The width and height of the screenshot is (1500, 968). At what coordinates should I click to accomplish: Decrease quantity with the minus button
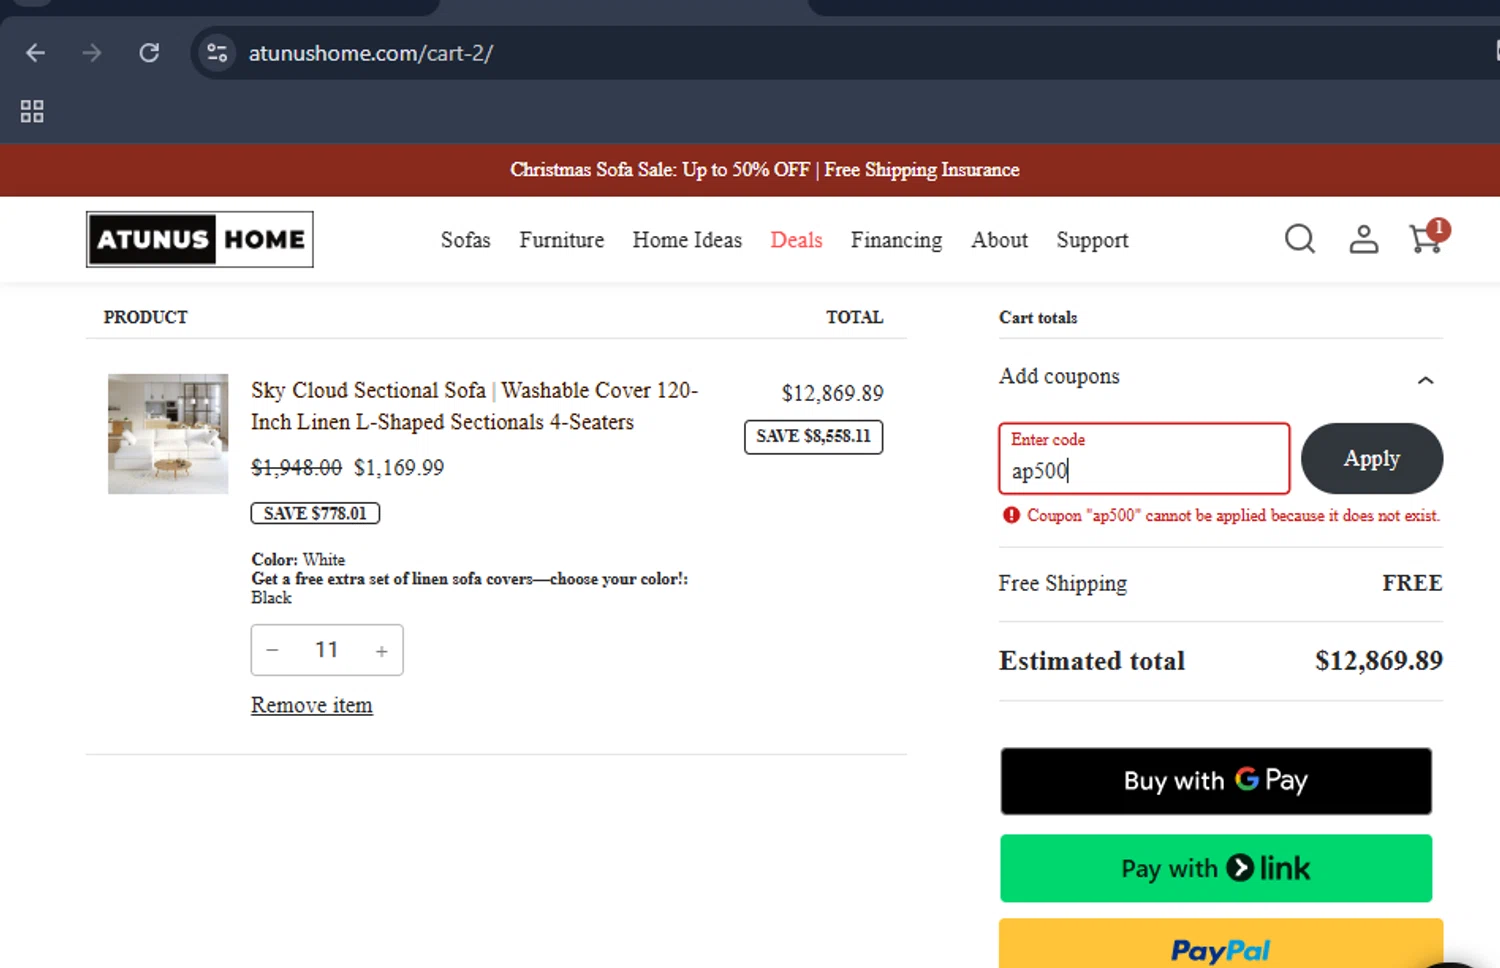pyautogui.click(x=272, y=650)
